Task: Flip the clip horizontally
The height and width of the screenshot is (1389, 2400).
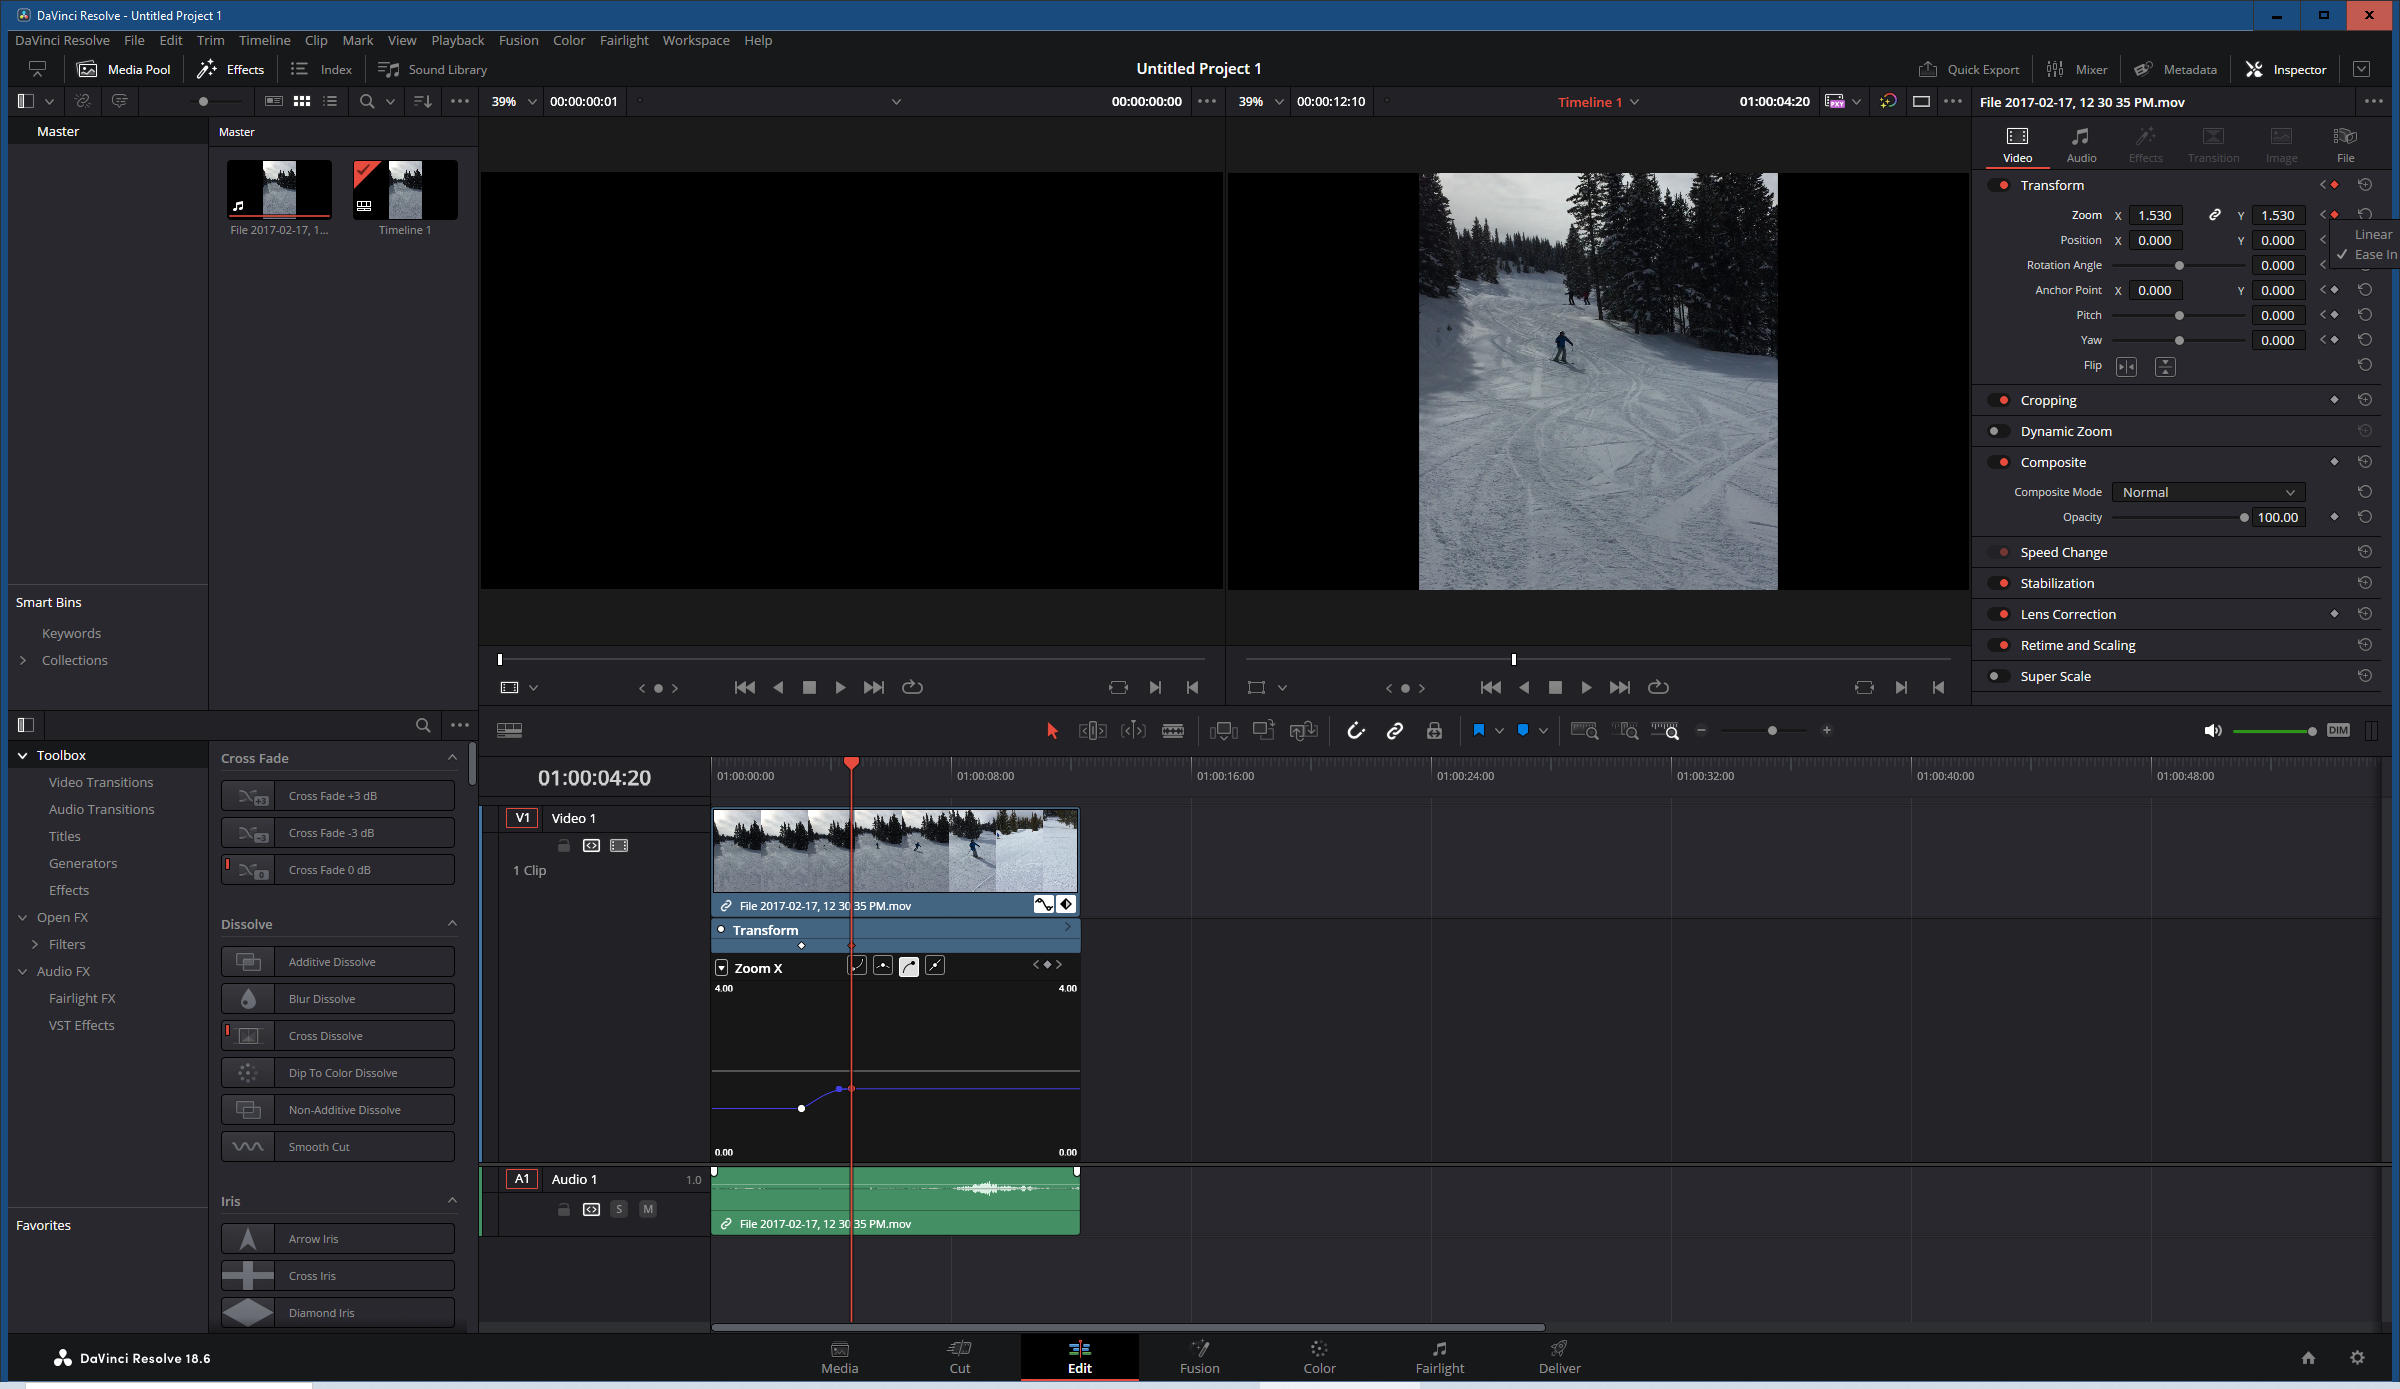Action: click(x=2126, y=367)
